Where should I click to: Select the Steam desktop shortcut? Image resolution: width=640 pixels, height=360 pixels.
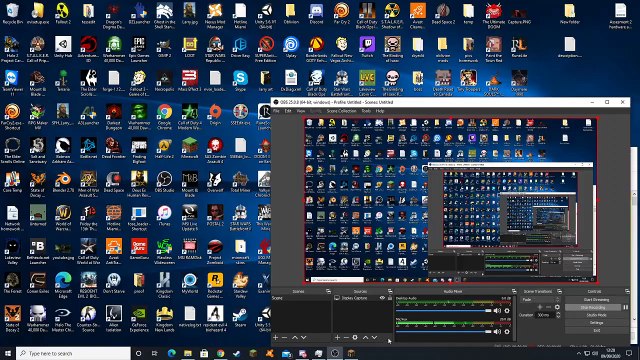click(x=240, y=317)
